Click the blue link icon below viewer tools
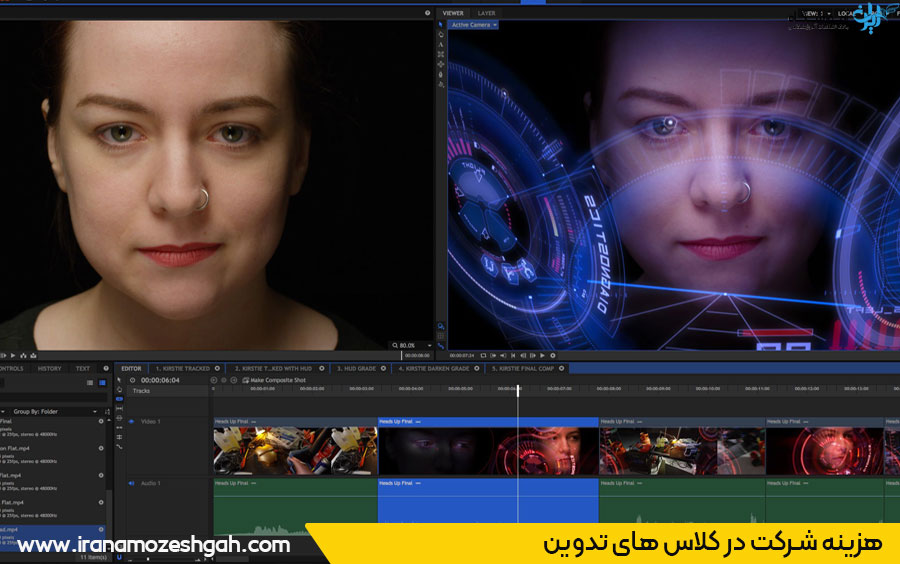 (x=441, y=346)
